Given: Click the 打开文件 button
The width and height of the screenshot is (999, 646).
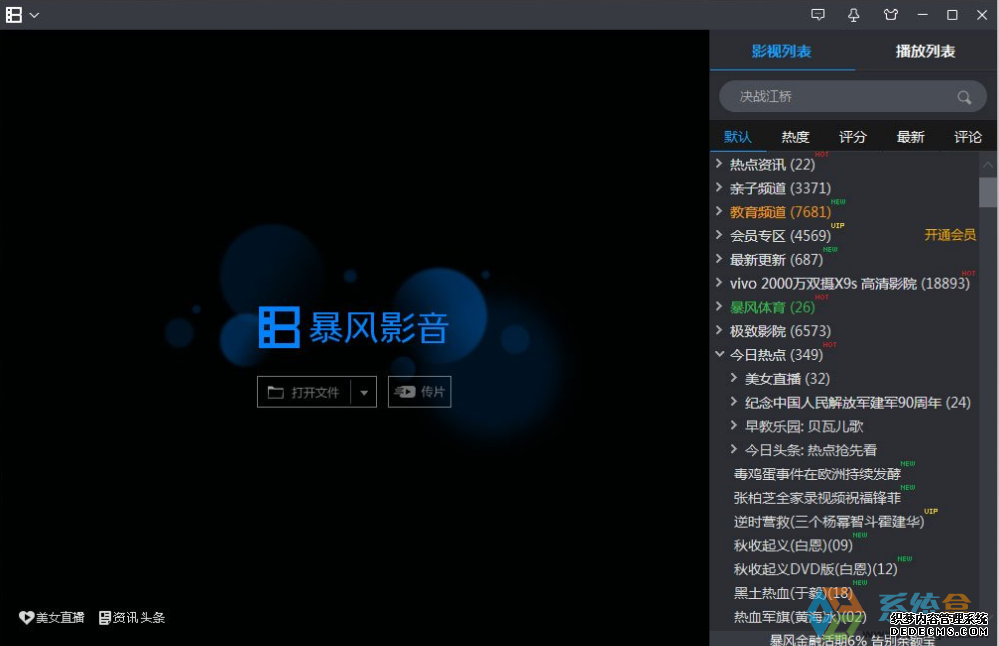Looking at the screenshot, I should point(304,392).
